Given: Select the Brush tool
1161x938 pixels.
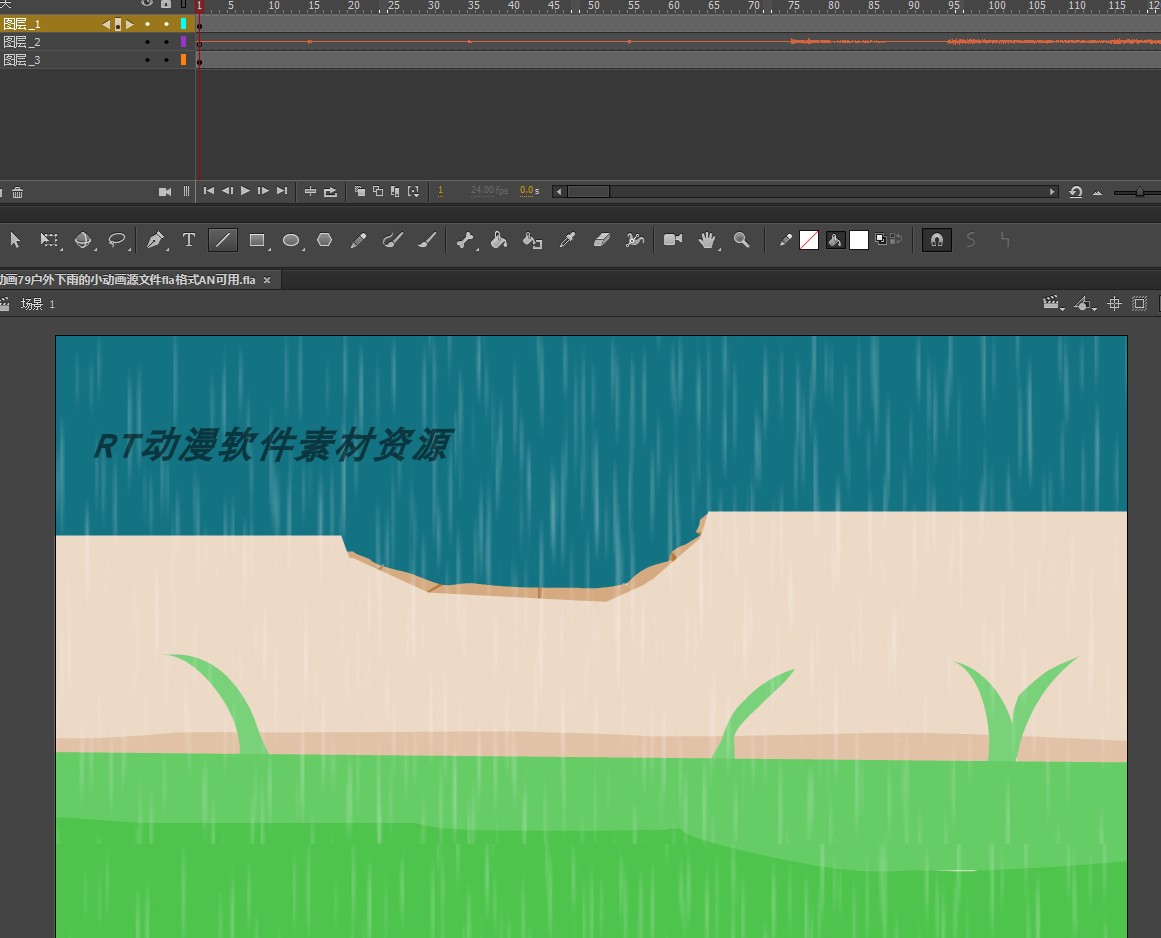Looking at the screenshot, I should (x=427, y=240).
